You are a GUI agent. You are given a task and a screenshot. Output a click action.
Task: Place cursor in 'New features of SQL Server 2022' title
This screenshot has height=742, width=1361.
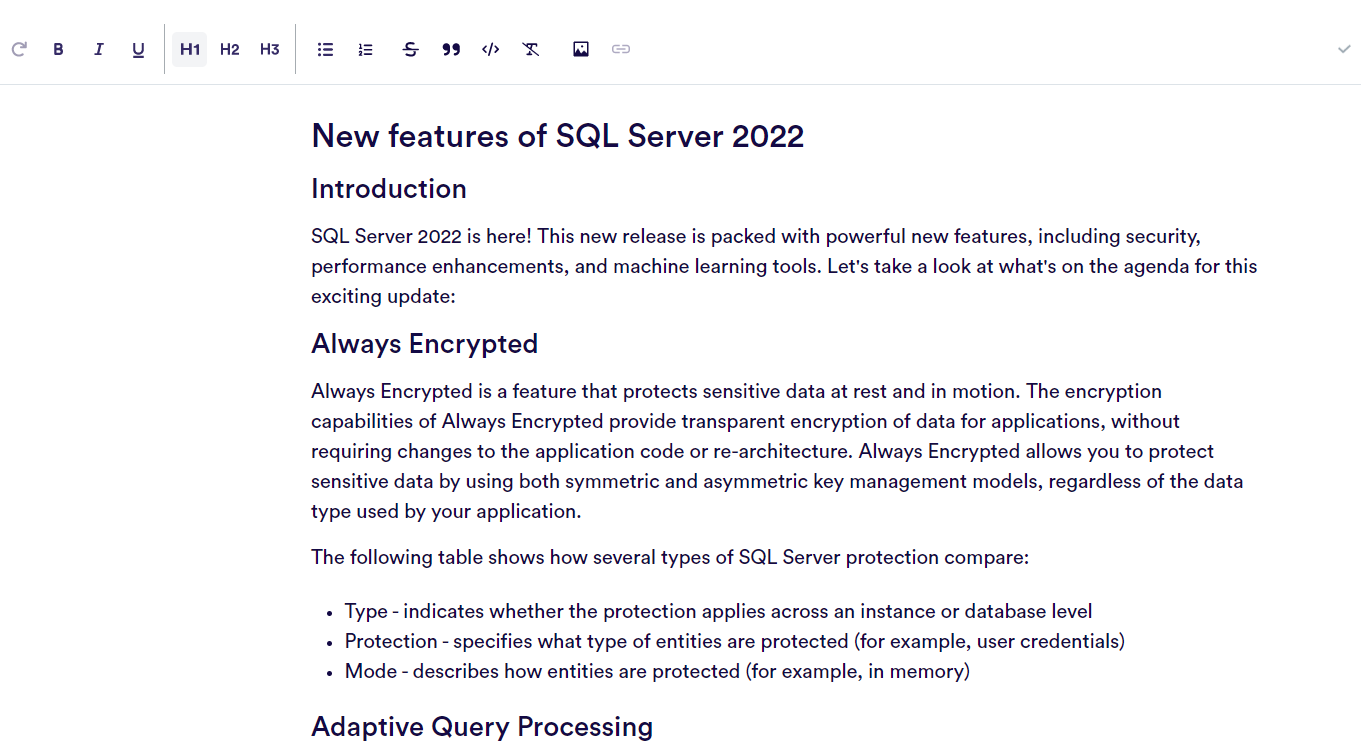click(x=557, y=136)
